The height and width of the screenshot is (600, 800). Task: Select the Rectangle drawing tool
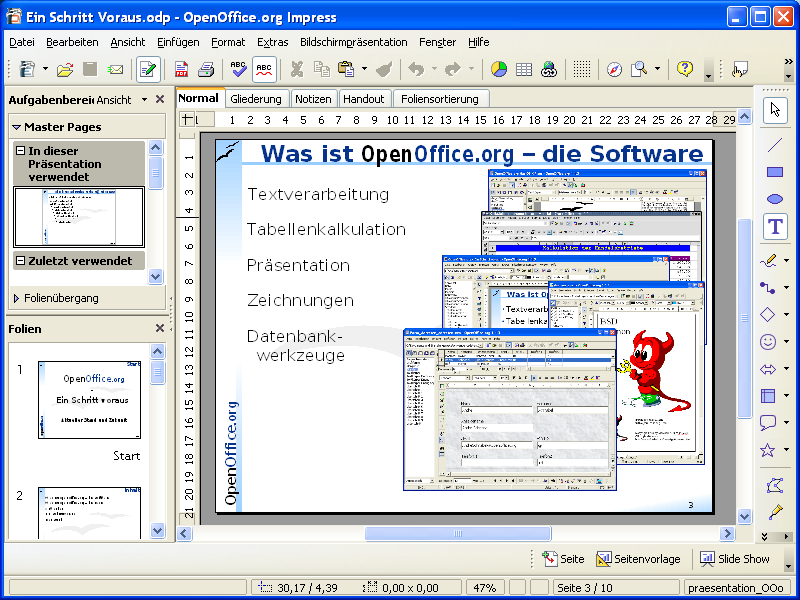click(775, 172)
